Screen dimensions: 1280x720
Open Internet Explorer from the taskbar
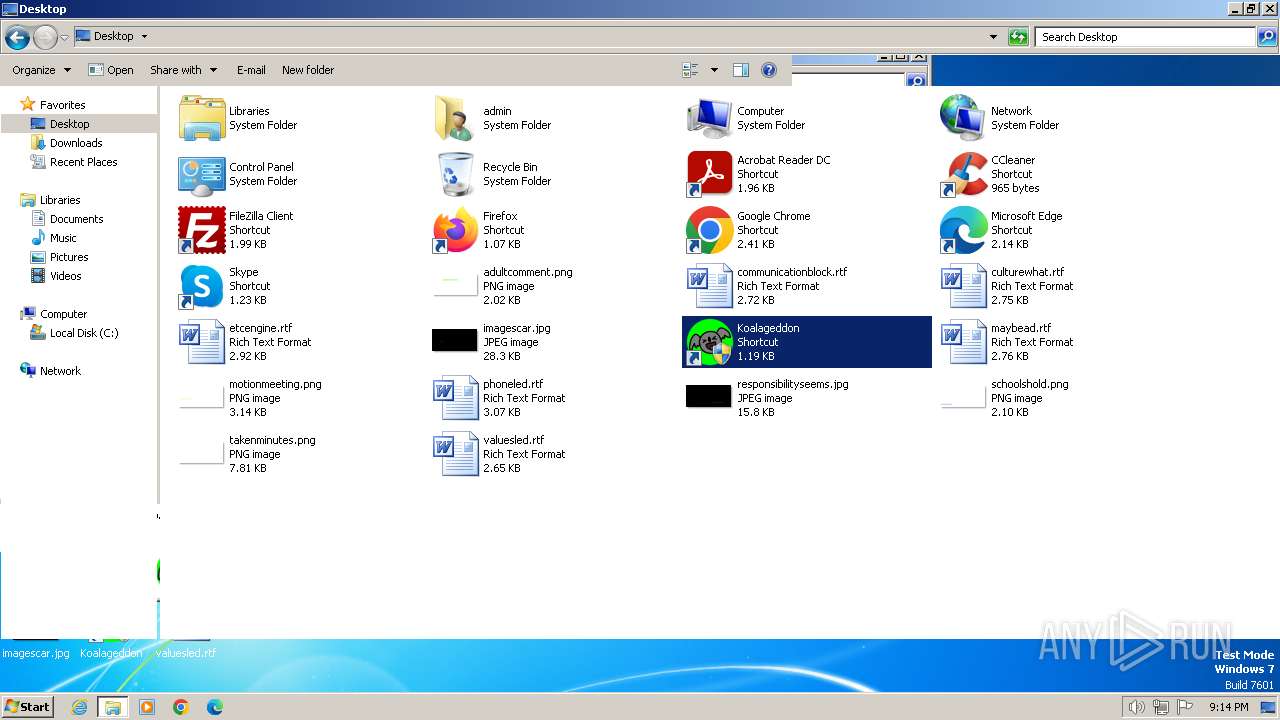coord(79,707)
